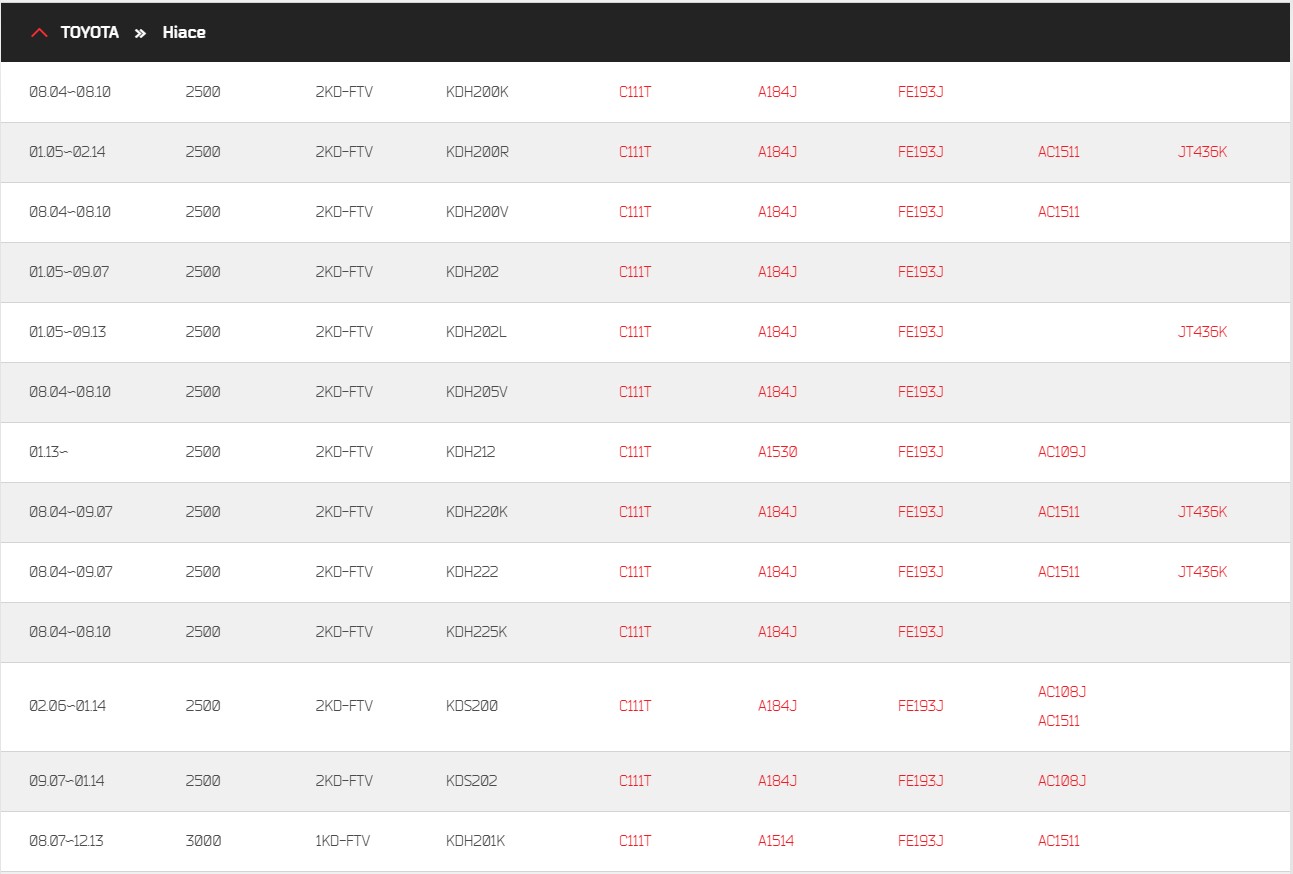Open the AC108J link in the KDS200 row

coord(1062,692)
